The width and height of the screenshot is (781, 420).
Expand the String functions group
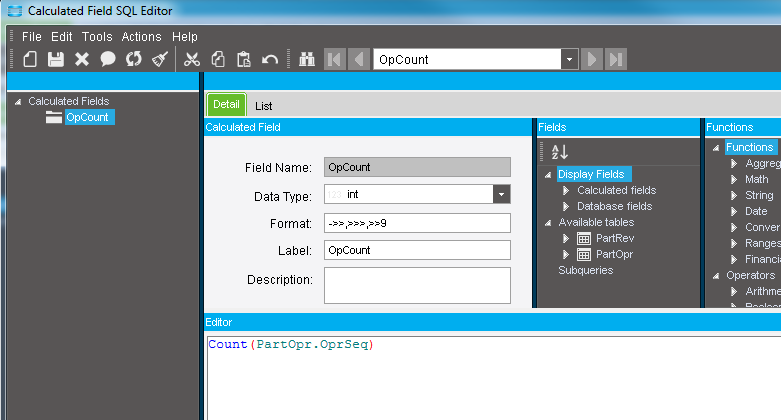[x=734, y=195]
